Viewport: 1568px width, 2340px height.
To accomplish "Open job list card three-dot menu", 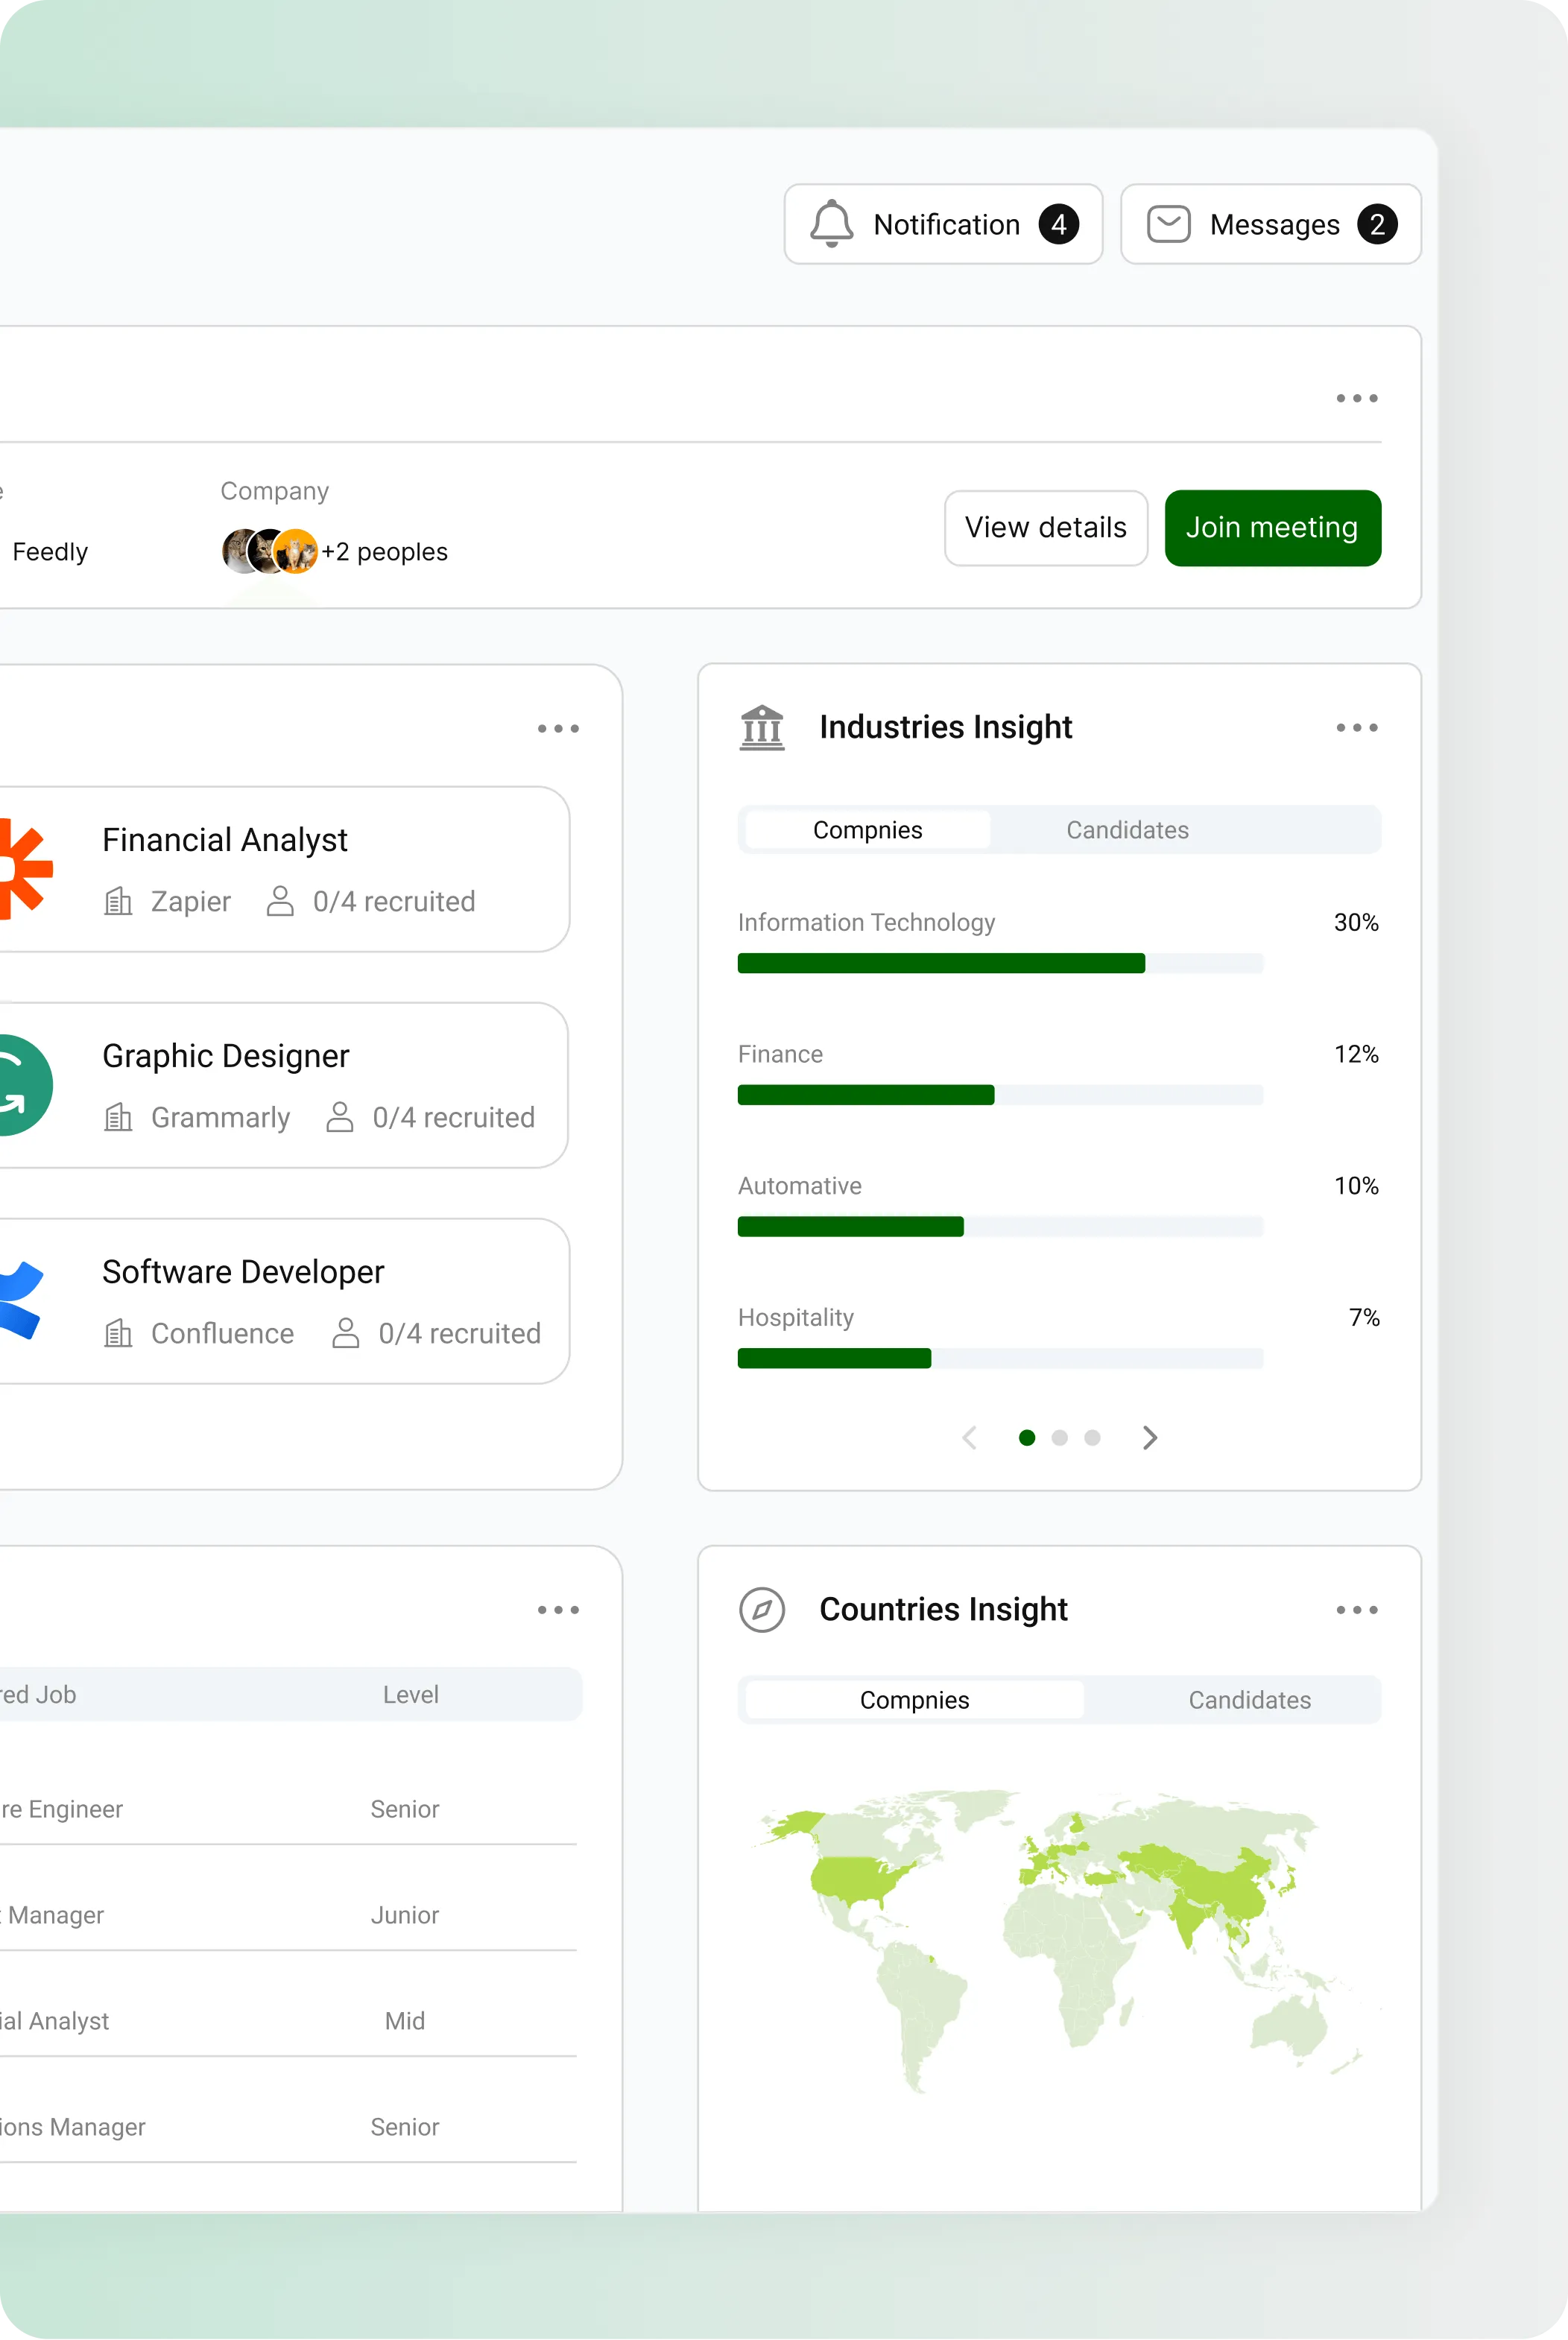I will [558, 728].
